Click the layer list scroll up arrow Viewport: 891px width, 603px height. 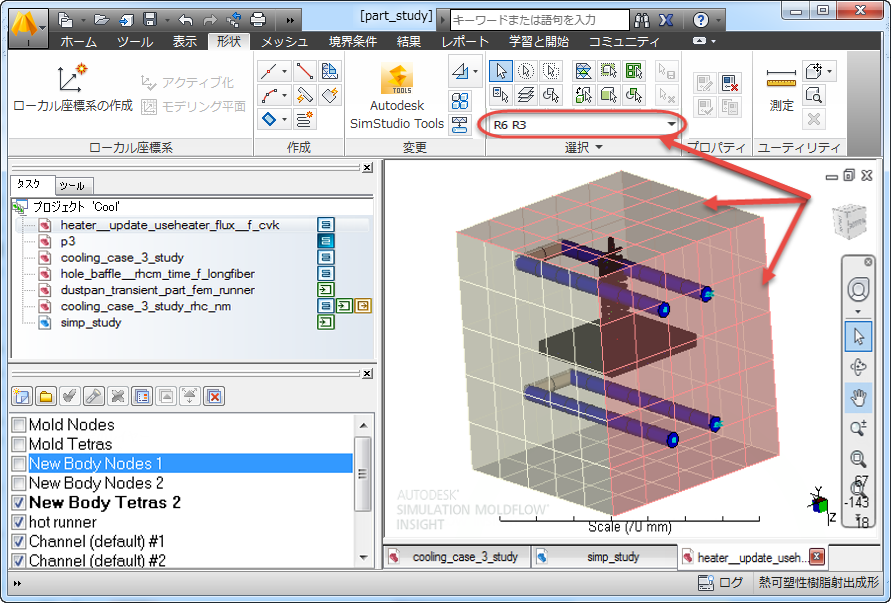pos(364,425)
